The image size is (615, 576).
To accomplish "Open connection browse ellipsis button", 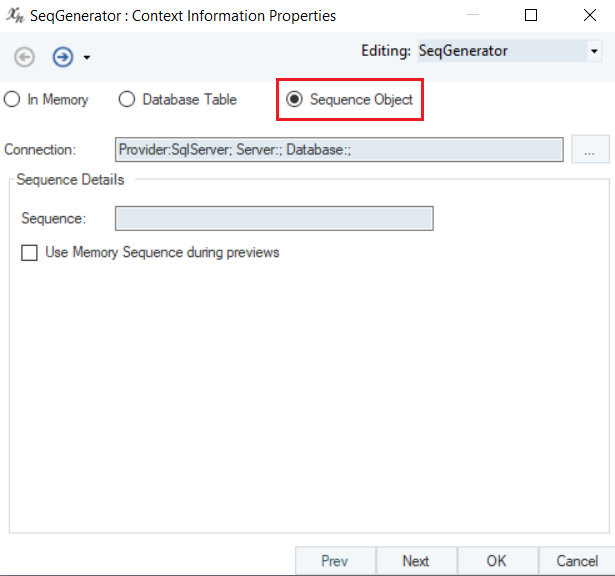I will 590,150.
